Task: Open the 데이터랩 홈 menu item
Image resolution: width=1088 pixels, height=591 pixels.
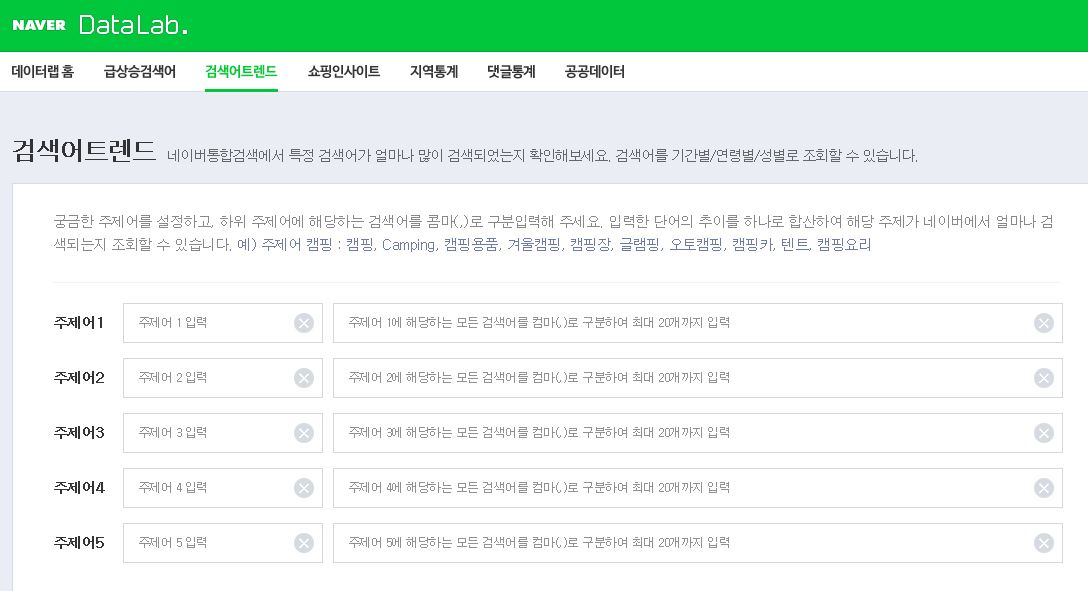Action: pos(43,71)
